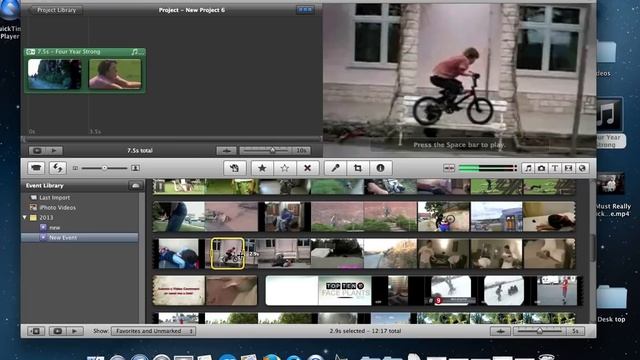Open the music and sound effects browser
Image resolution: width=640 pixels, height=360 pixels.
click(x=528, y=168)
